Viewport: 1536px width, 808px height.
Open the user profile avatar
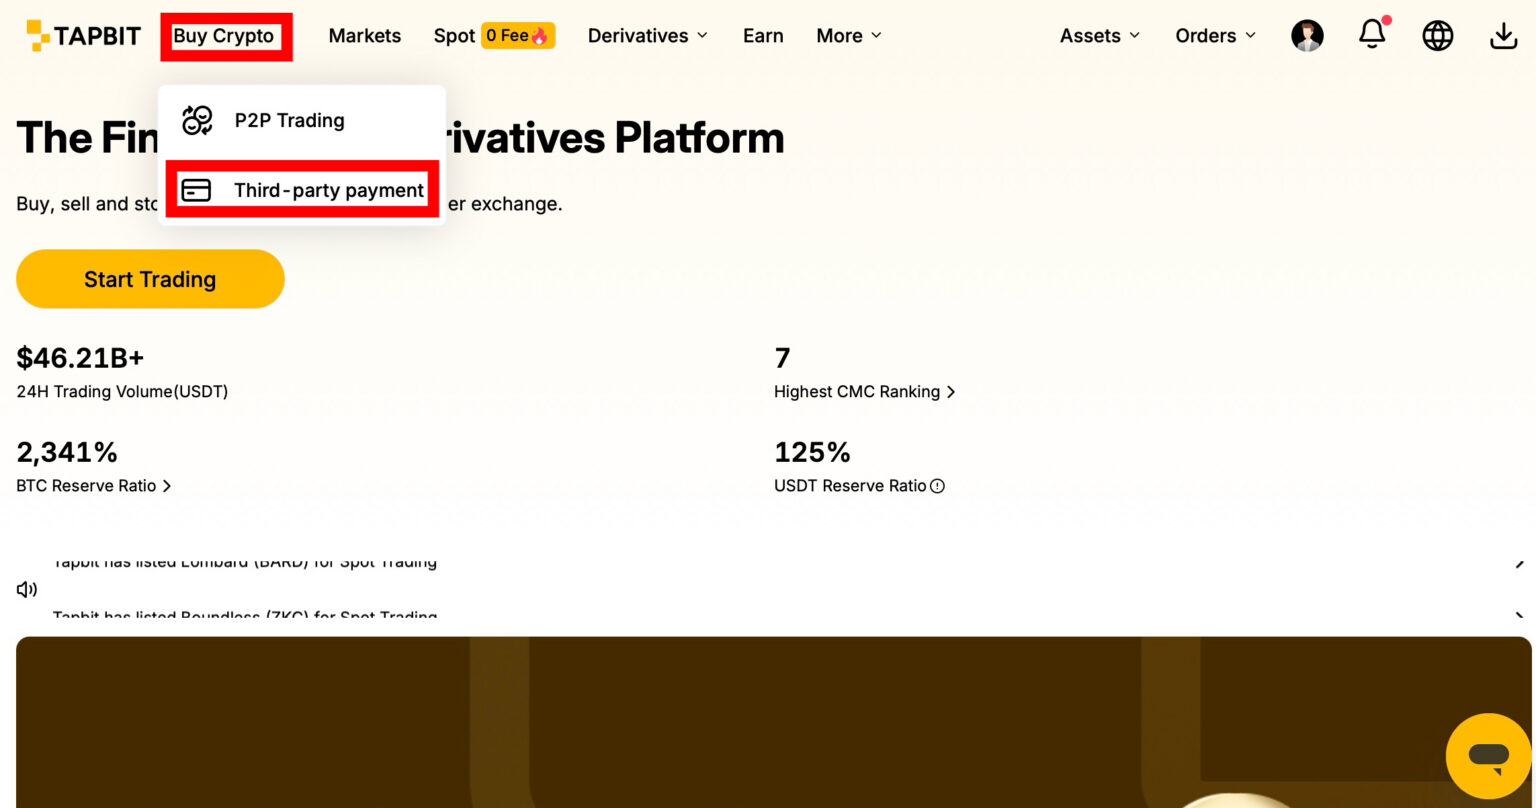pos(1307,36)
